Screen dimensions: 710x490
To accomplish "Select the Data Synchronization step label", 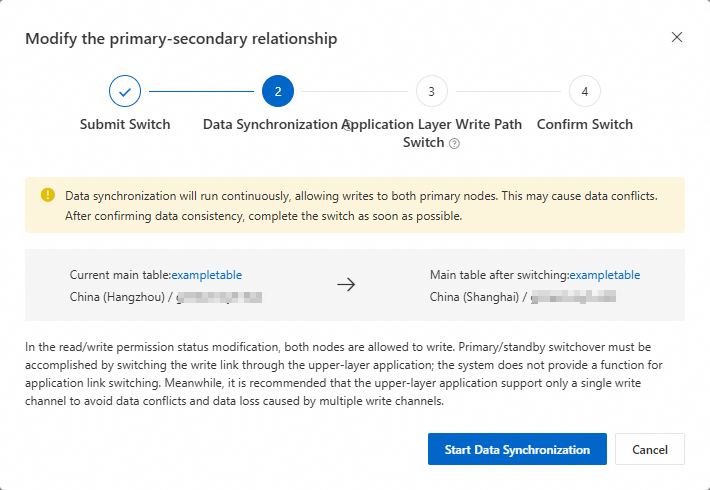I will click(270, 125).
